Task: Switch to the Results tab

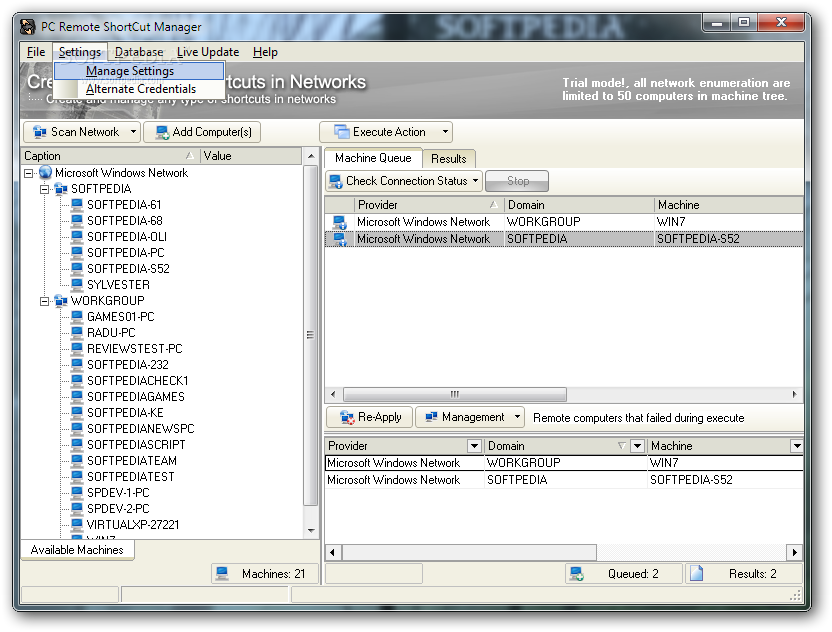Action: point(448,159)
